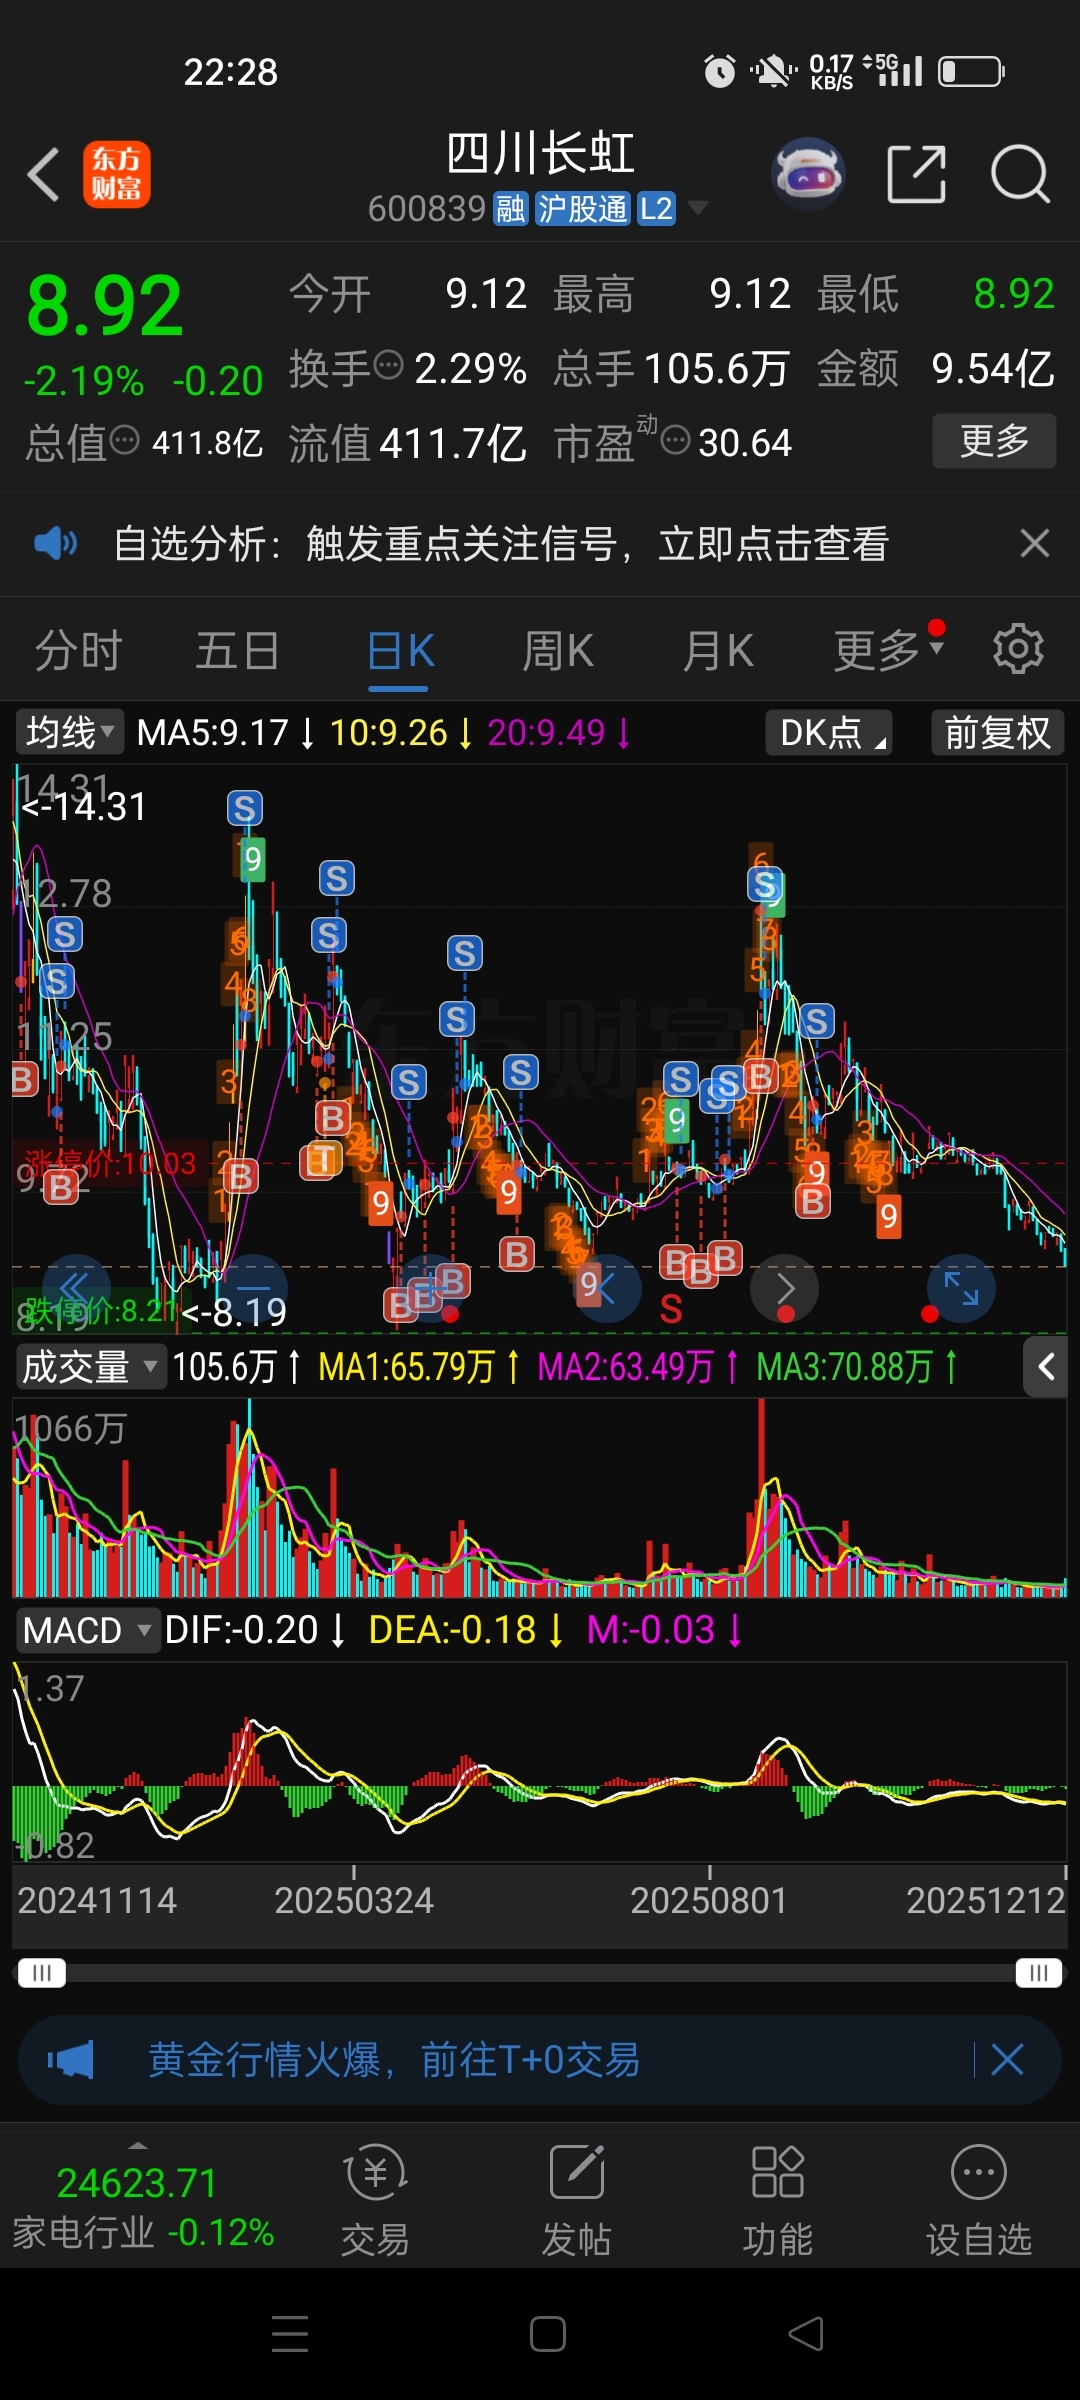Expand stock title dropdown triangle
Image resolution: width=1080 pixels, height=2400 pixels.
pos(697,208)
